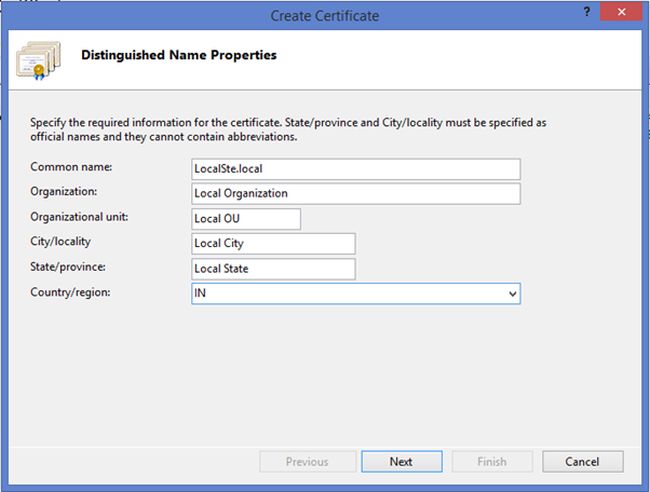Click the "State/province:" label

coord(69,266)
